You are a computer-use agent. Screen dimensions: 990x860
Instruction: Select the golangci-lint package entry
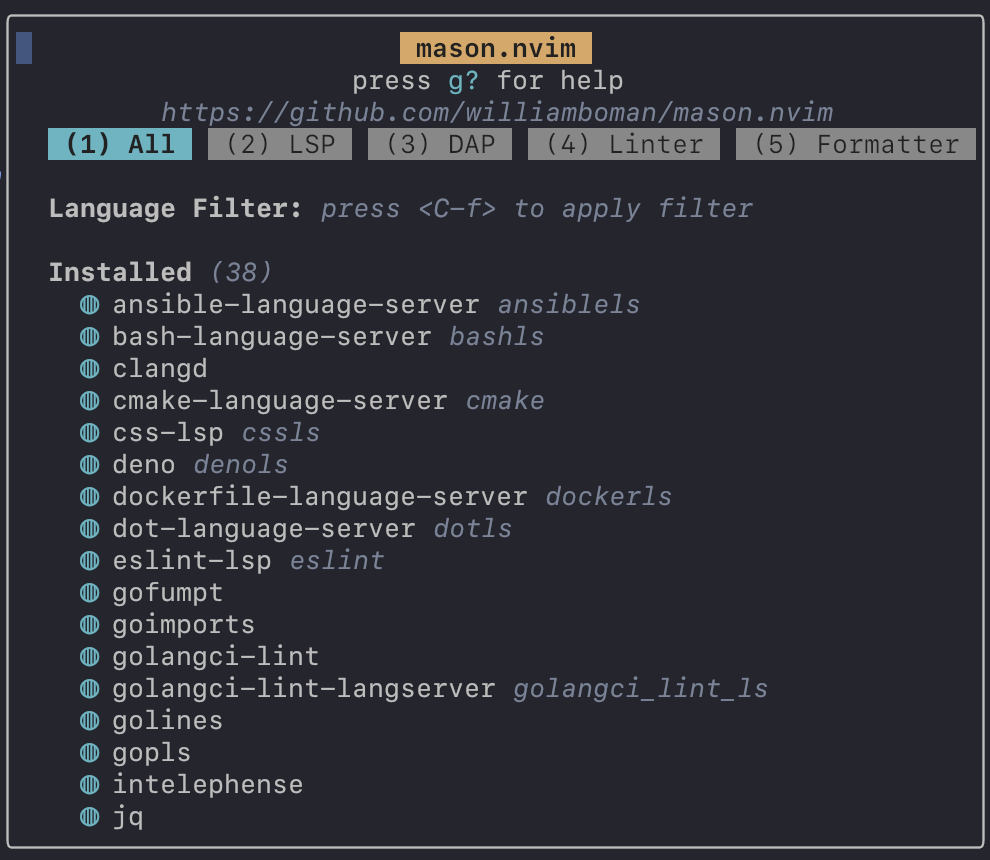(x=214, y=656)
